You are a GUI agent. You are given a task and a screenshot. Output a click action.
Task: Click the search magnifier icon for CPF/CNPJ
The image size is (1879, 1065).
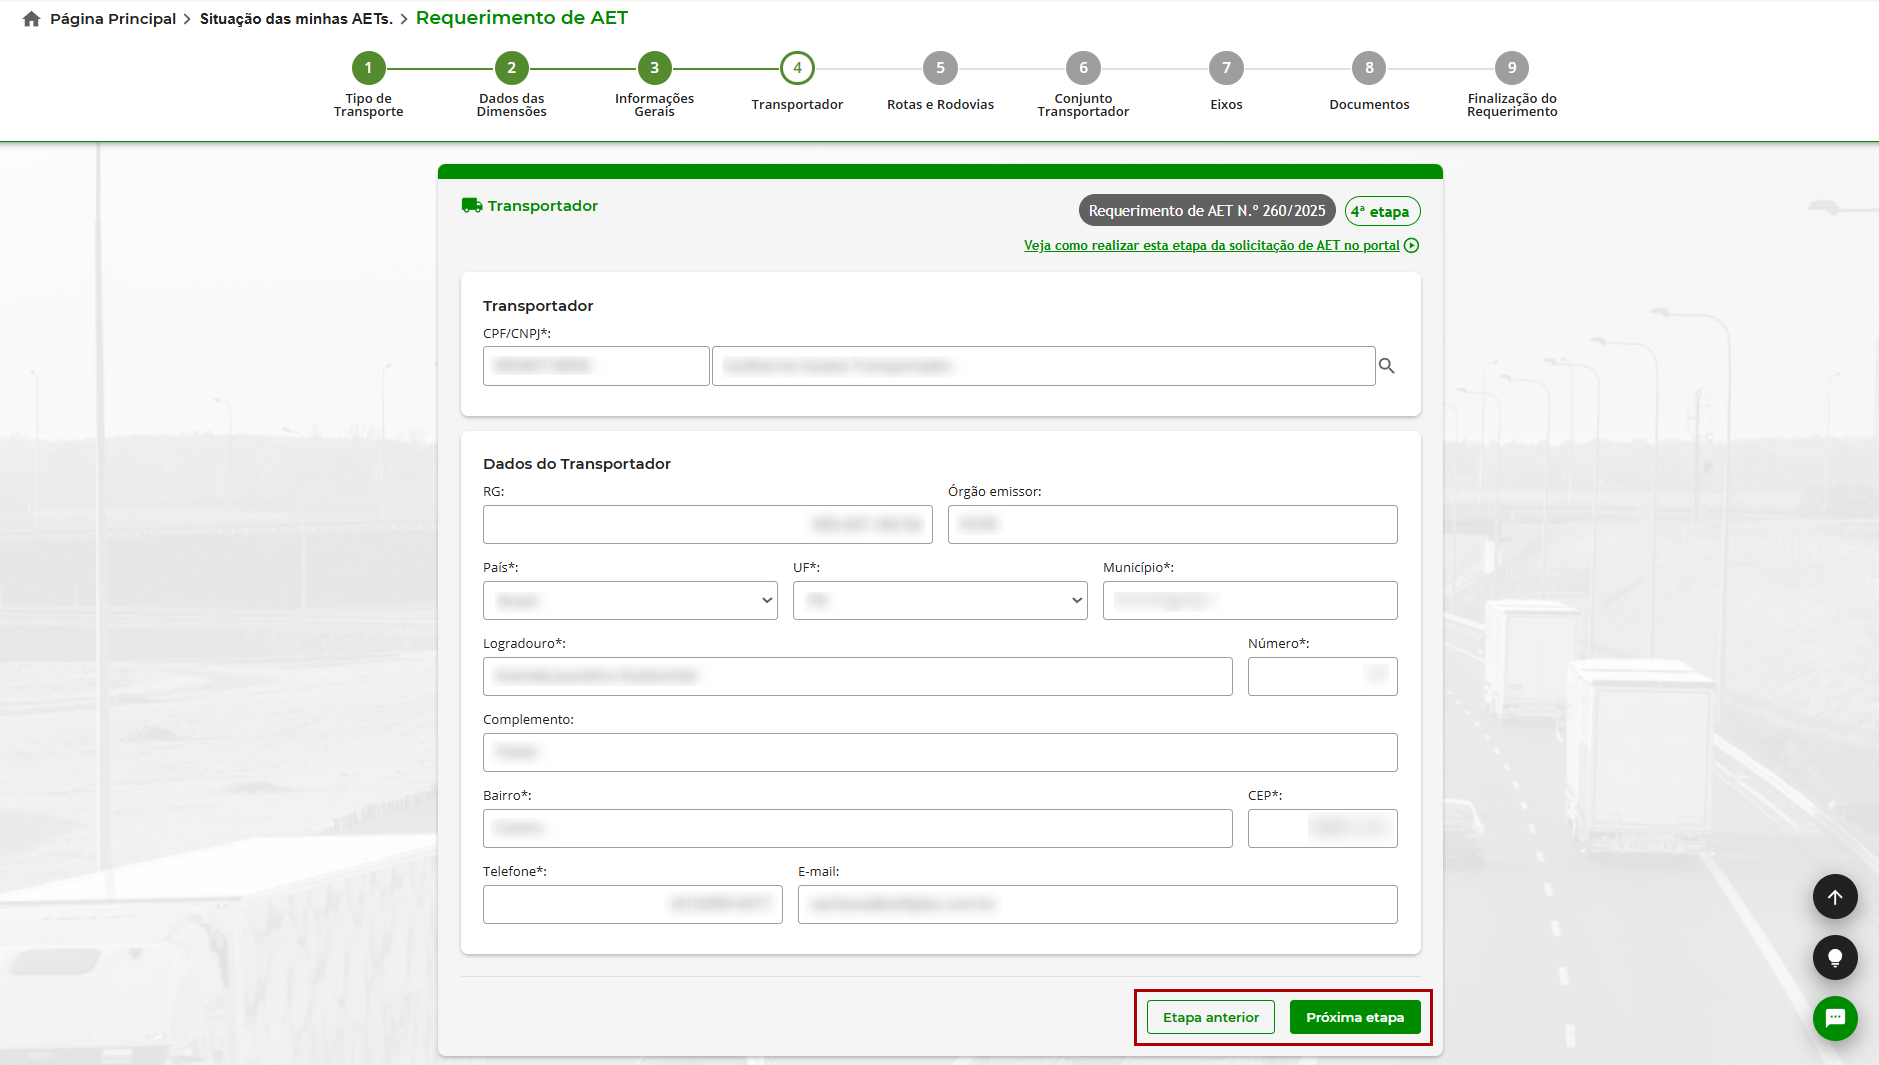click(1386, 366)
